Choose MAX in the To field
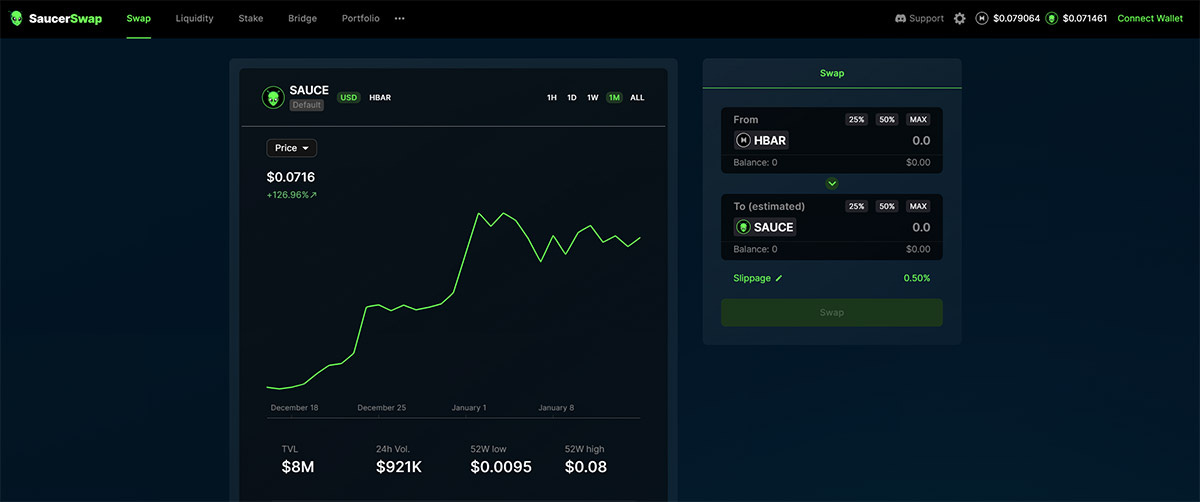 (x=918, y=206)
